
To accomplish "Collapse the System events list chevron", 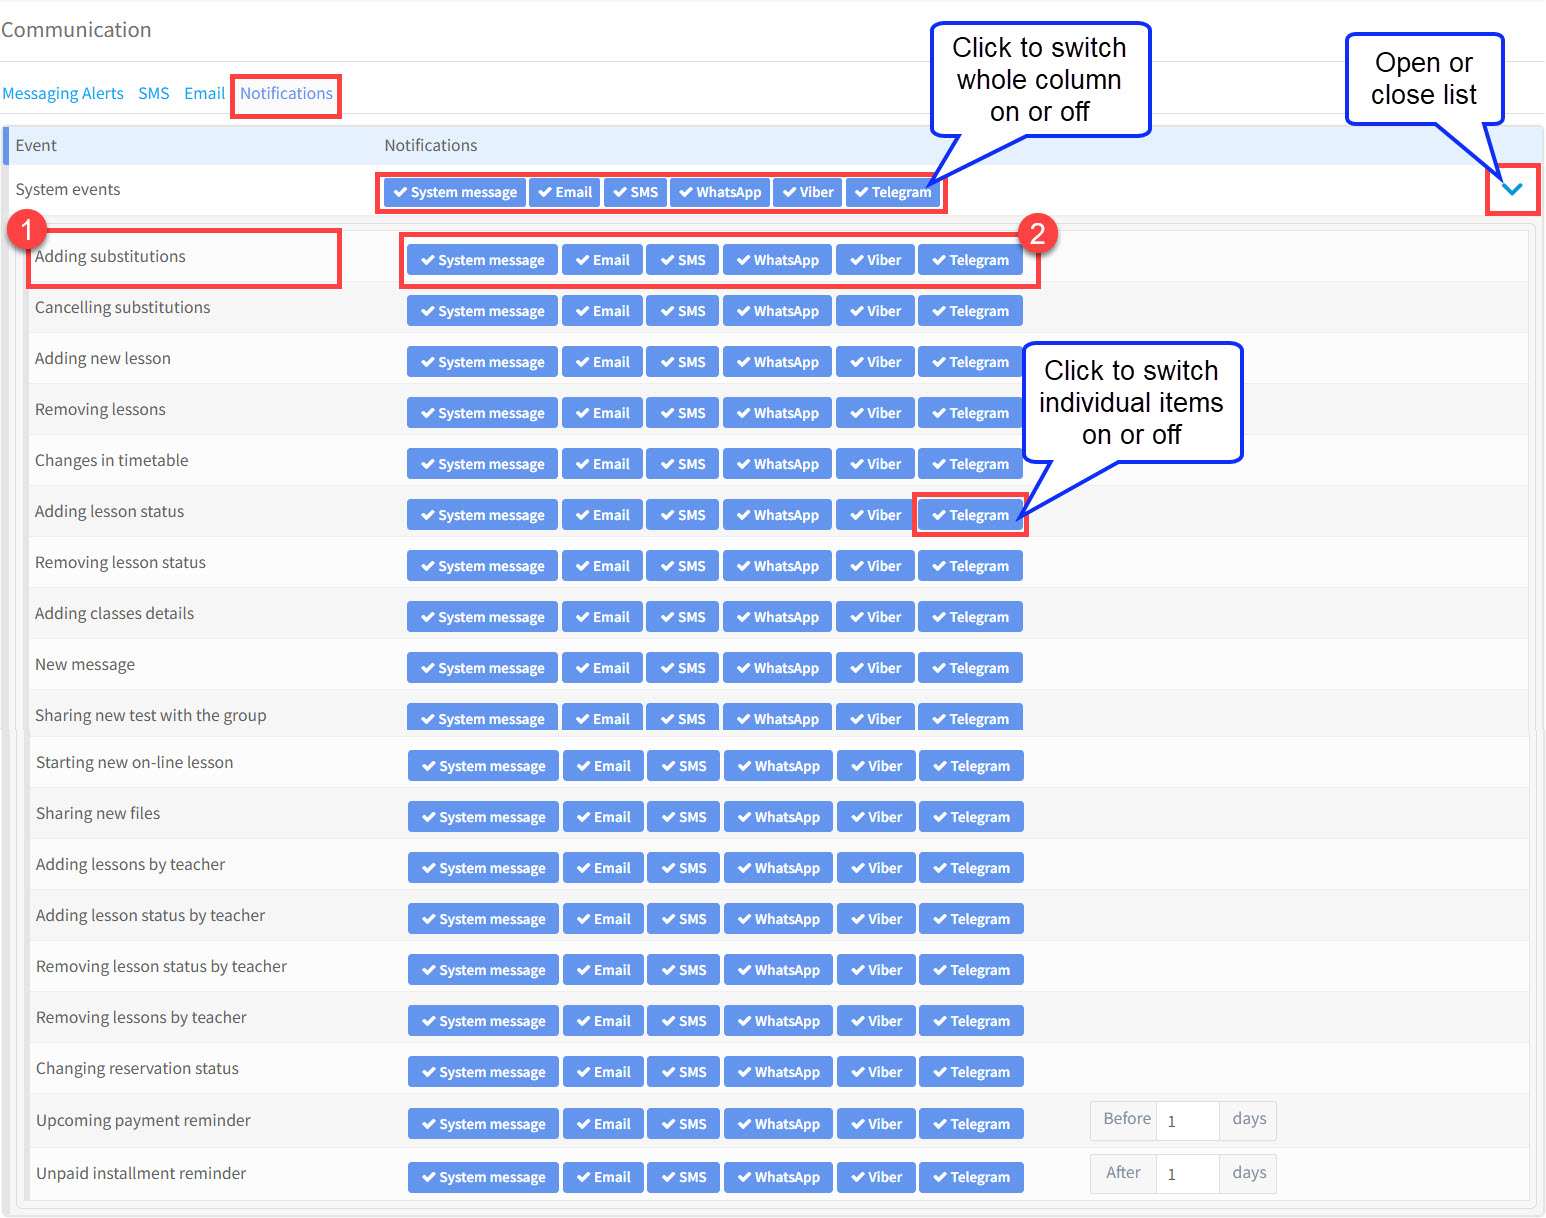I will 1511,189.
